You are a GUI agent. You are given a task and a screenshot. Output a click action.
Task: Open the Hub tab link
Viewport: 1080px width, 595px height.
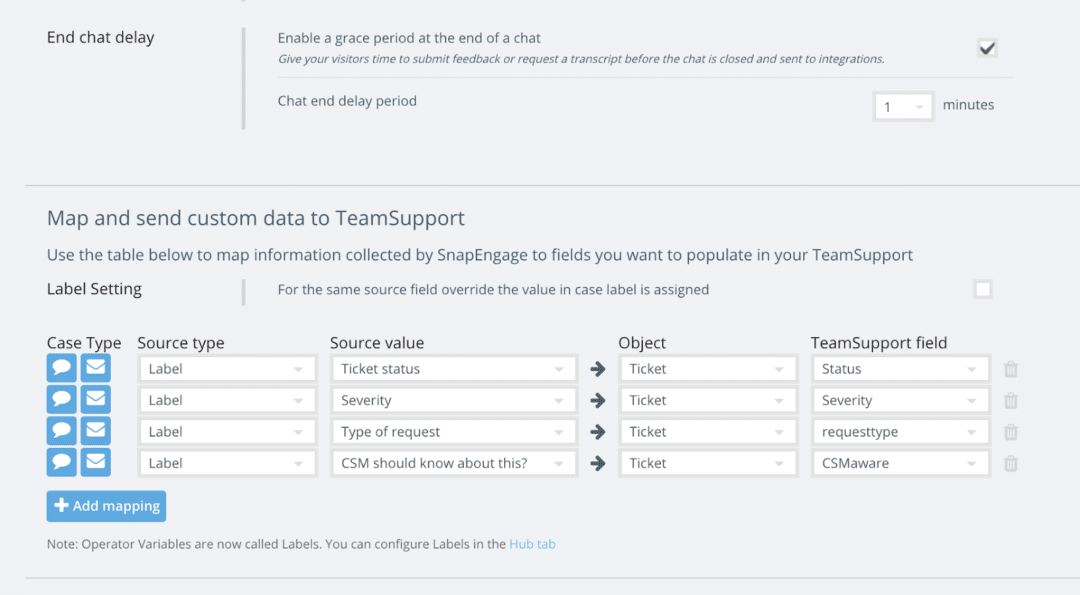[532, 544]
